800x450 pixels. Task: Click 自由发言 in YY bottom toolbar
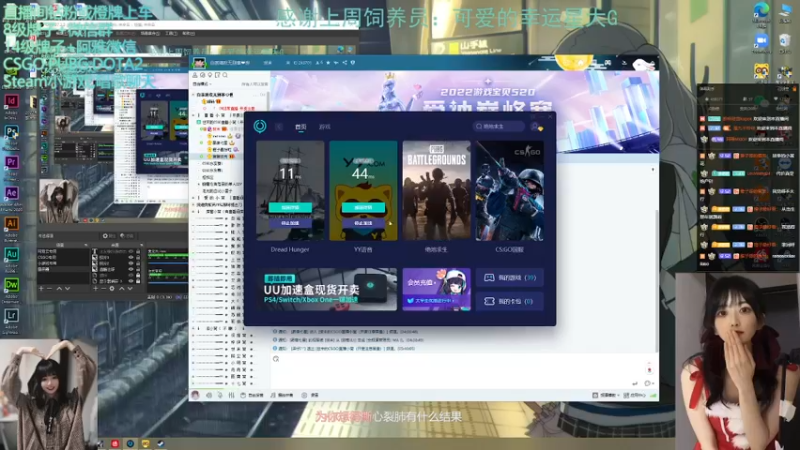[x=252, y=395]
